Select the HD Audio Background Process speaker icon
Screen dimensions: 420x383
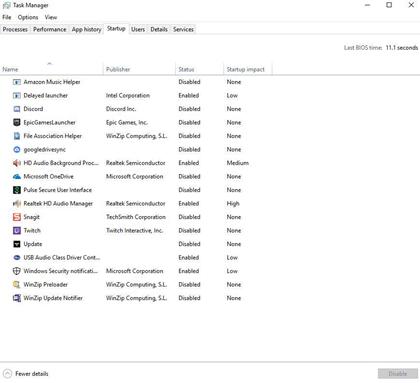(x=17, y=163)
